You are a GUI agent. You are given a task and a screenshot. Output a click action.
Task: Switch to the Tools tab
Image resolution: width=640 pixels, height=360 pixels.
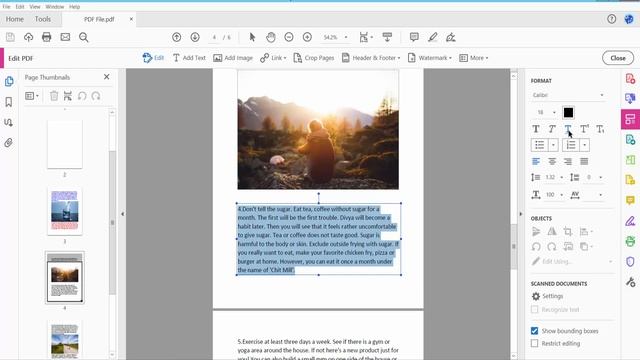pyautogui.click(x=42, y=19)
